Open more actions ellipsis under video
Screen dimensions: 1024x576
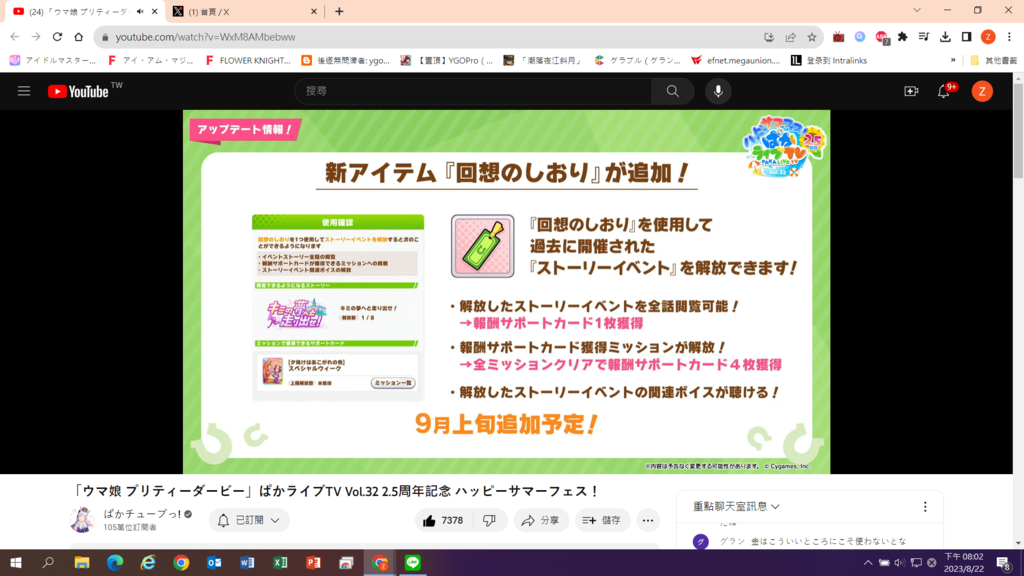(647, 520)
